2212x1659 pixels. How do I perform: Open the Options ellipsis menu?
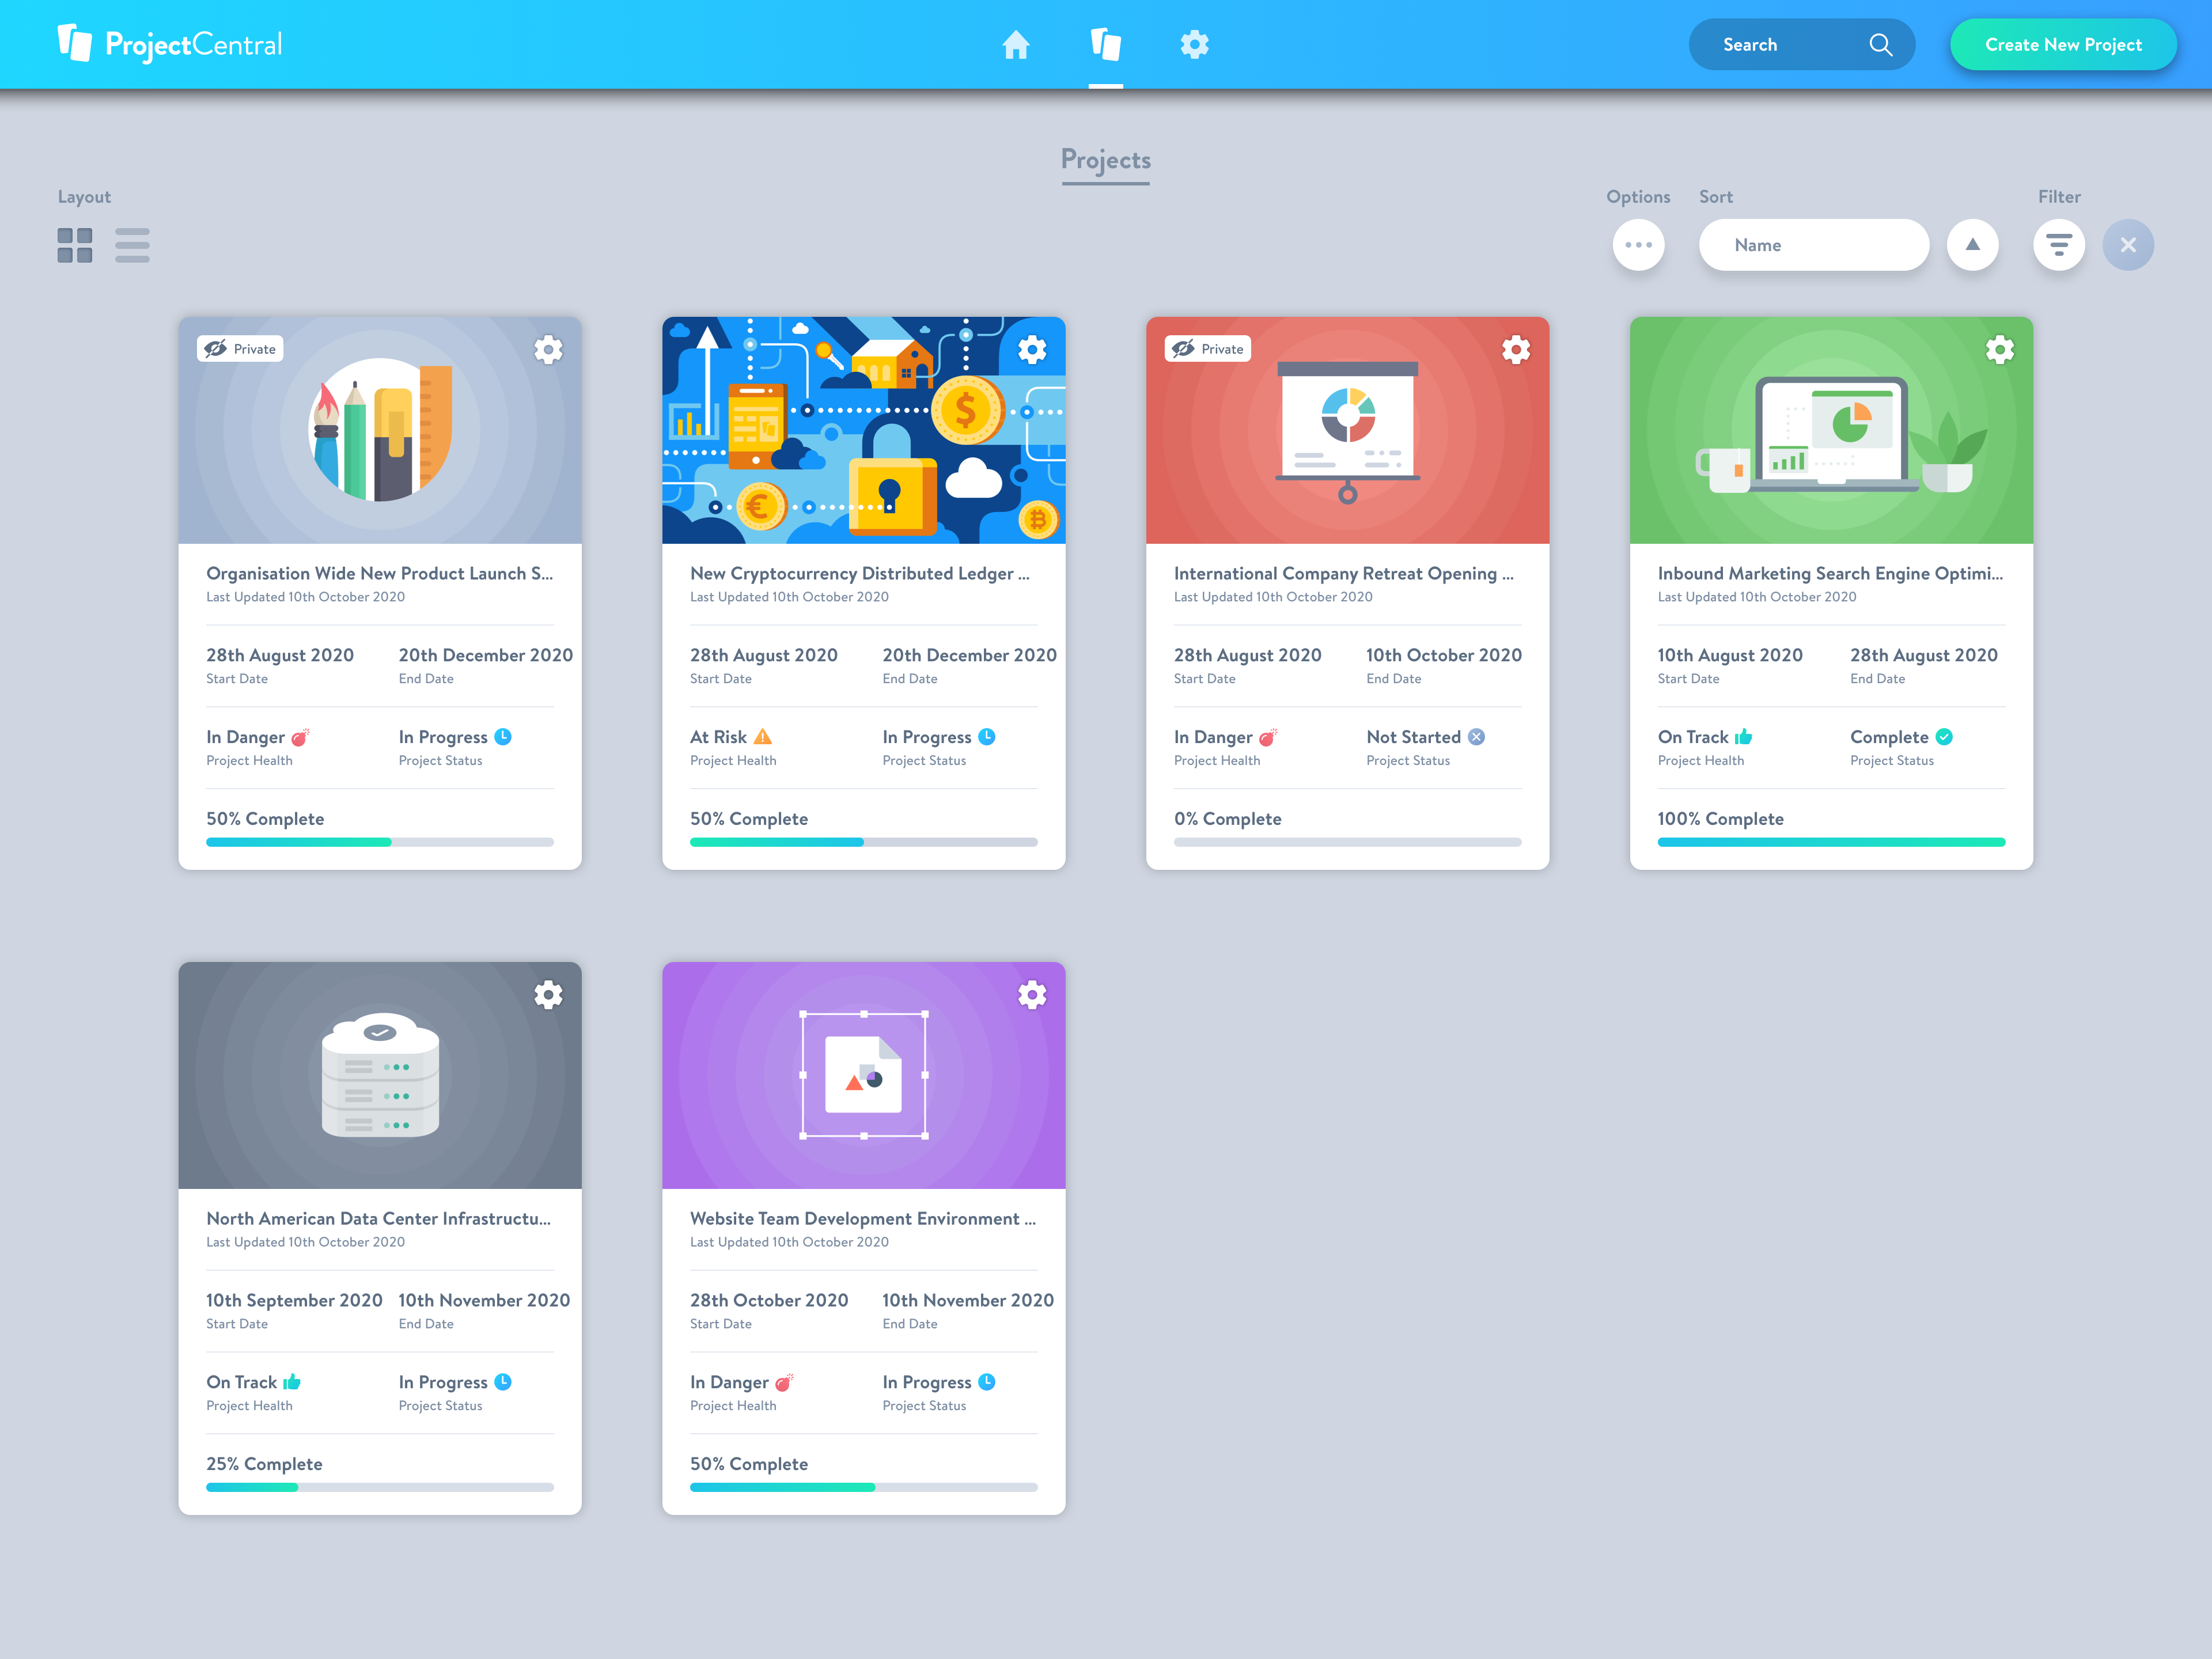(x=1638, y=245)
